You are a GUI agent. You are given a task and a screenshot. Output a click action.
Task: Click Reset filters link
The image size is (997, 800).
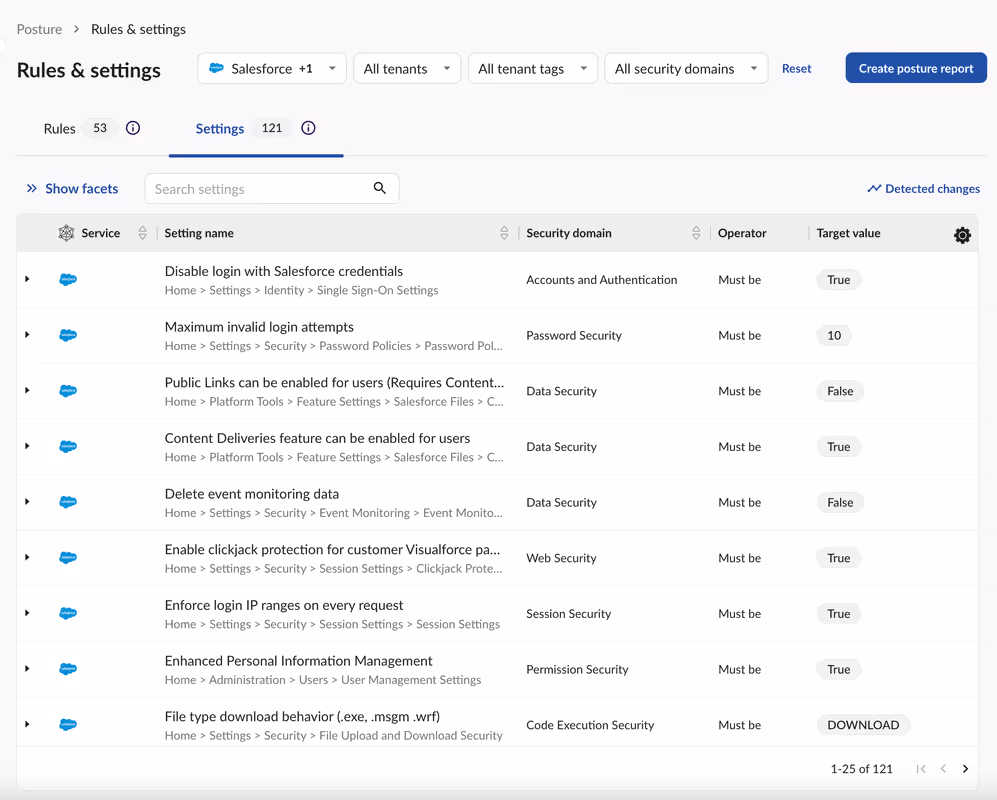pos(796,69)
